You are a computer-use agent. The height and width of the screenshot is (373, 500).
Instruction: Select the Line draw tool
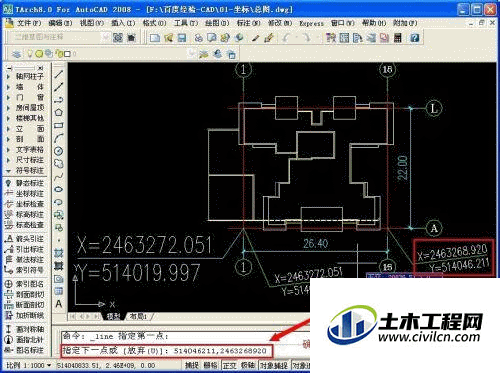click(x=59, y=74)
